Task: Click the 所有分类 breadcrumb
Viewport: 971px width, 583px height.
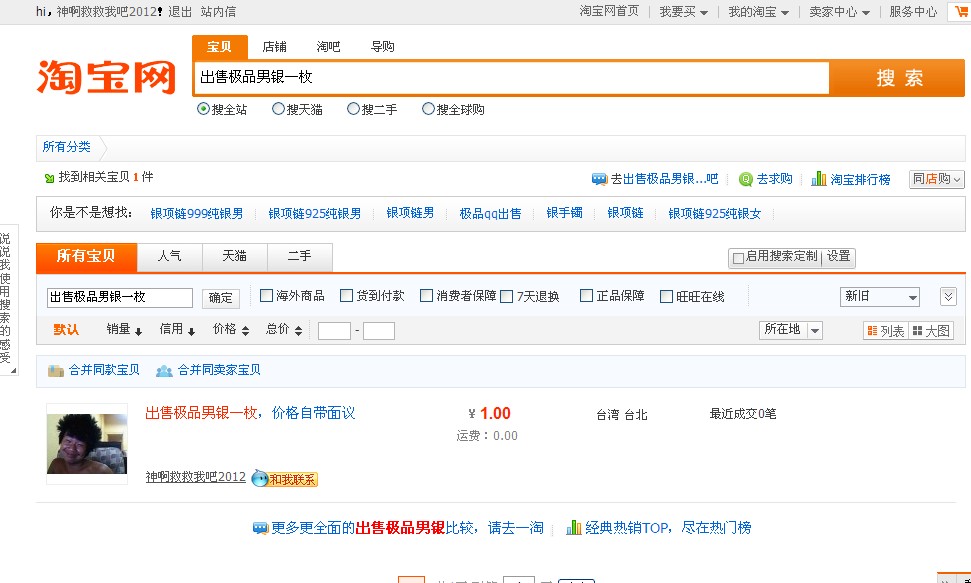Action: 66,147
